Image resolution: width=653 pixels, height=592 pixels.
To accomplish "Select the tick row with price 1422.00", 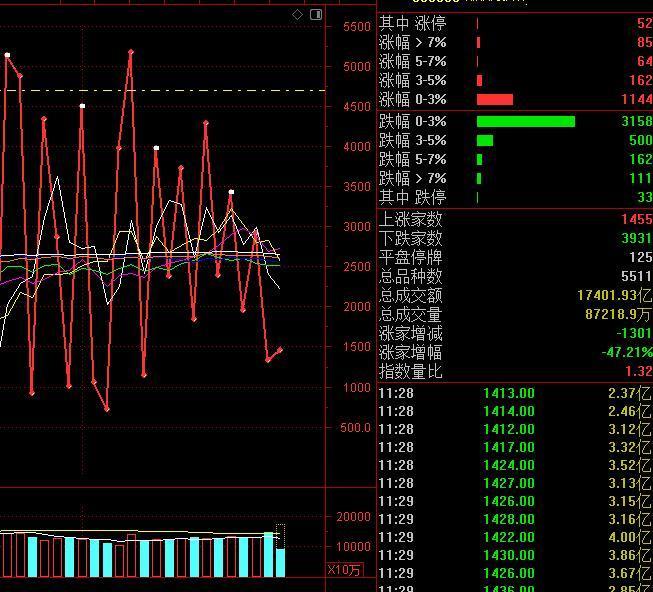I will pyautogui.click(x=516, y=537).
